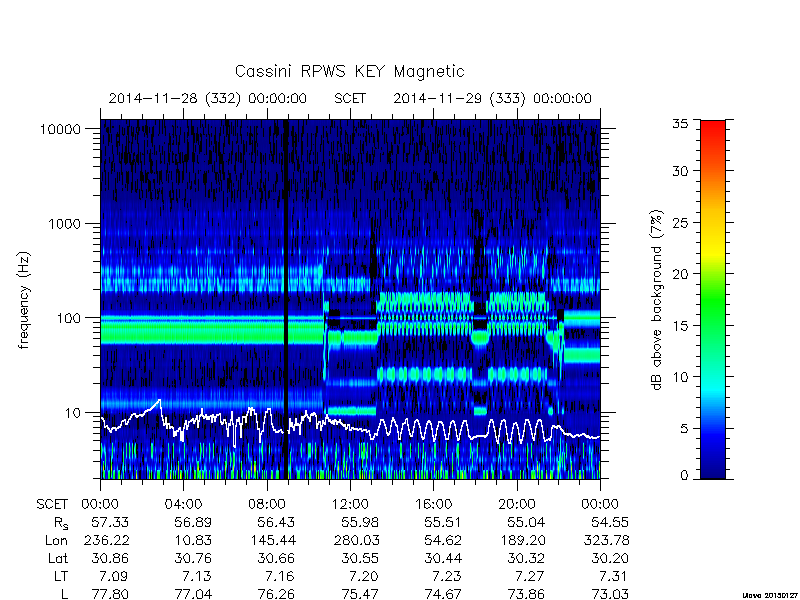The image size is (800, 600).
Task: Click the Lat value '30.20'
Action: [x=610, y=559]
